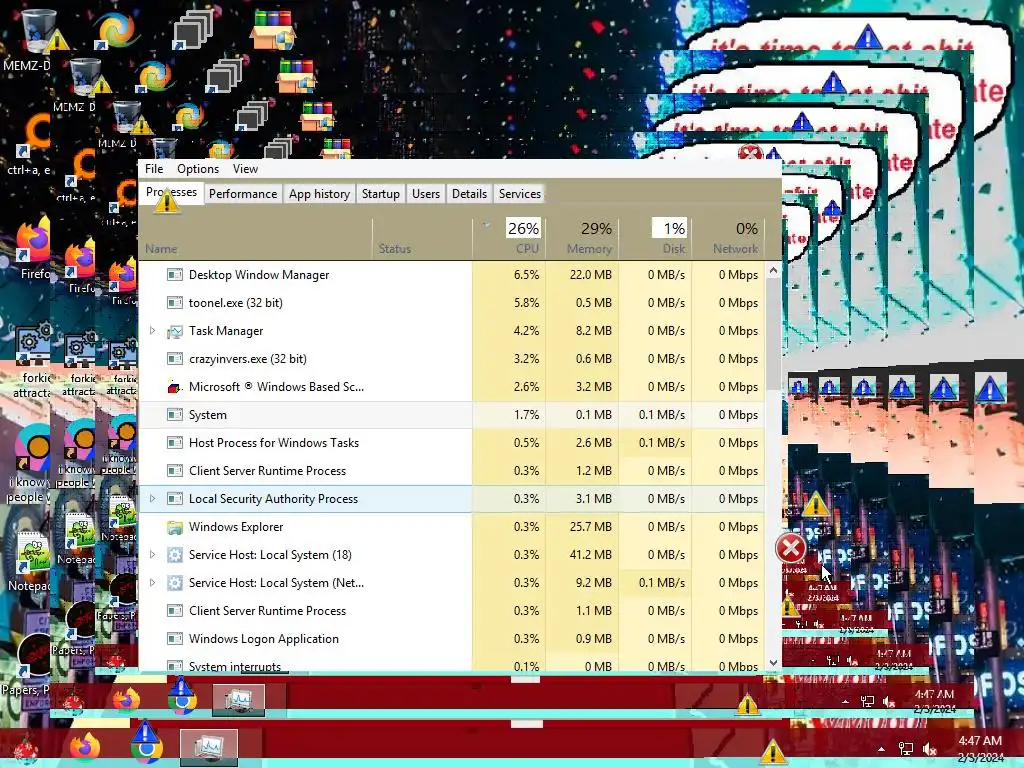The image size is (1024, 768).
Task: Sort processes by the CPU column
Action: pyautogui.click(x=509, y=238)
